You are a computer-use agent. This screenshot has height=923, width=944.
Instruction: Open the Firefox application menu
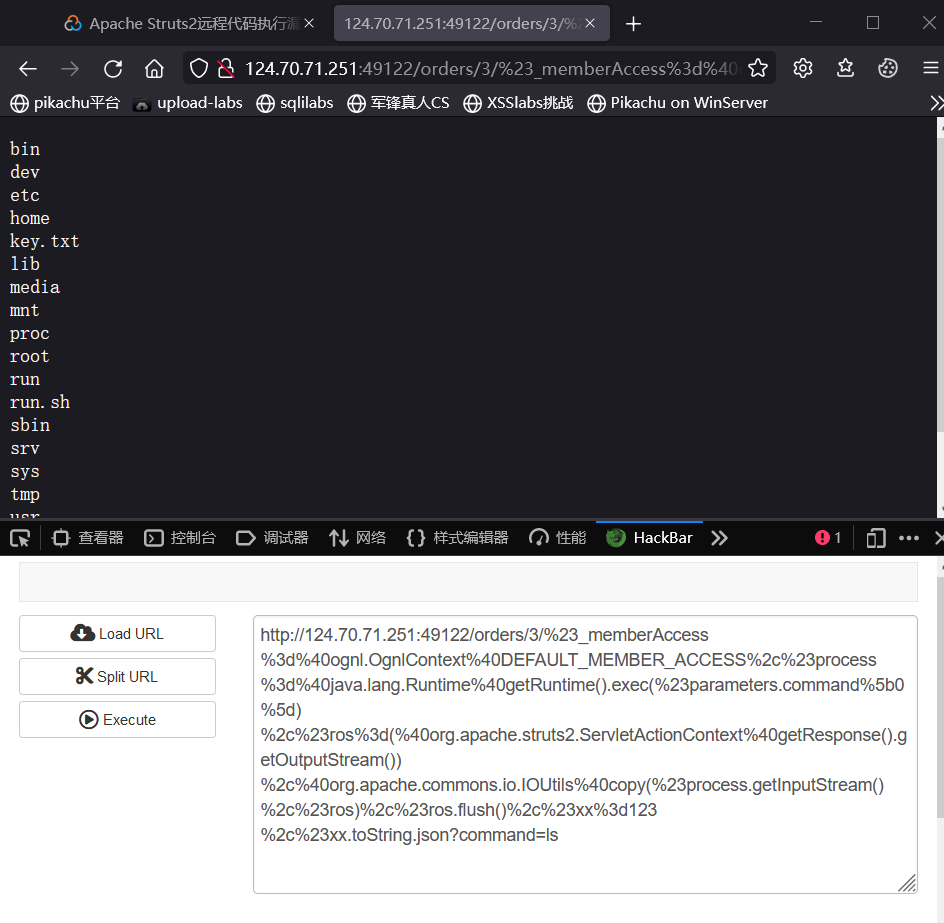(x=931, y=68)
